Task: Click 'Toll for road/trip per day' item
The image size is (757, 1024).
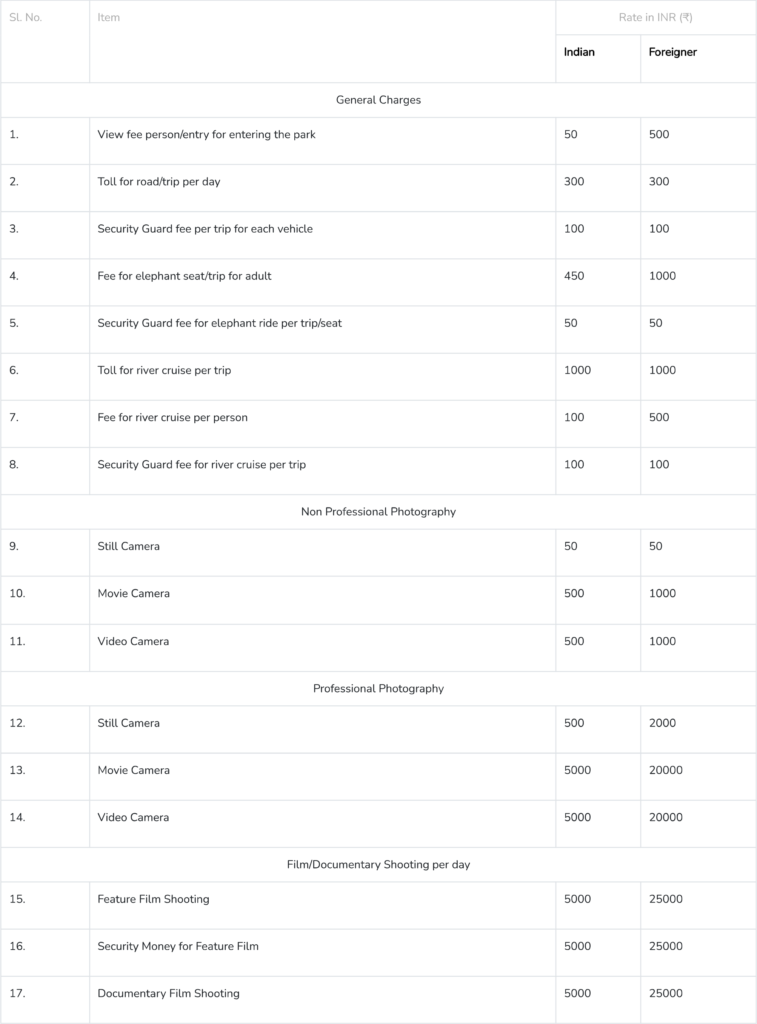Action: [159, 182]
